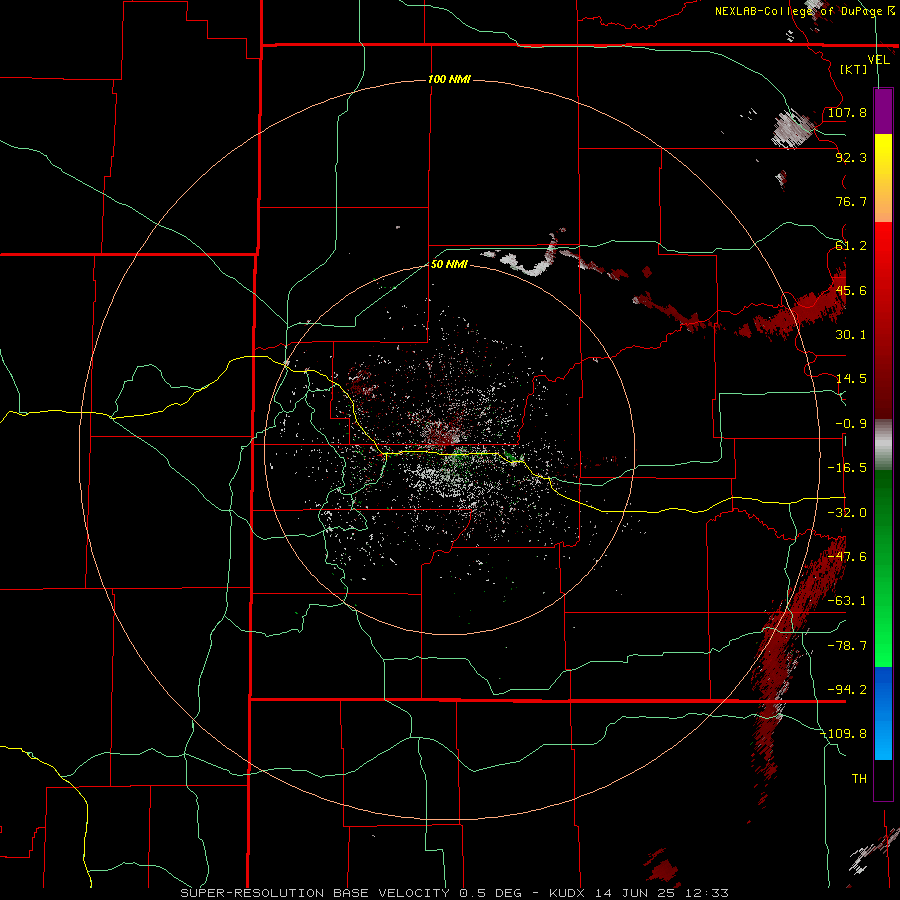Click the -109.8 velocity scale value
Screen dimensions: 900x900
[843, 734]
